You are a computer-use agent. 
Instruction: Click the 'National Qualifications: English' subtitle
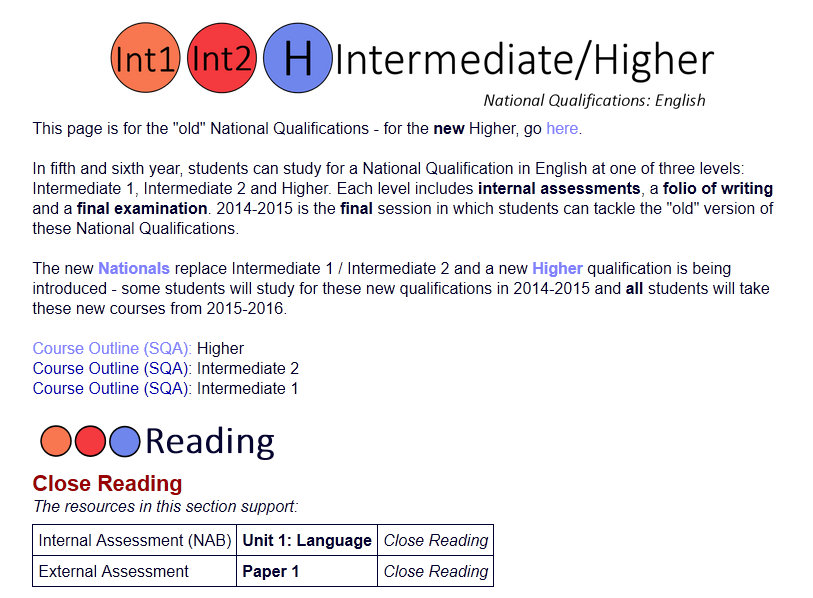pos(594,100)
